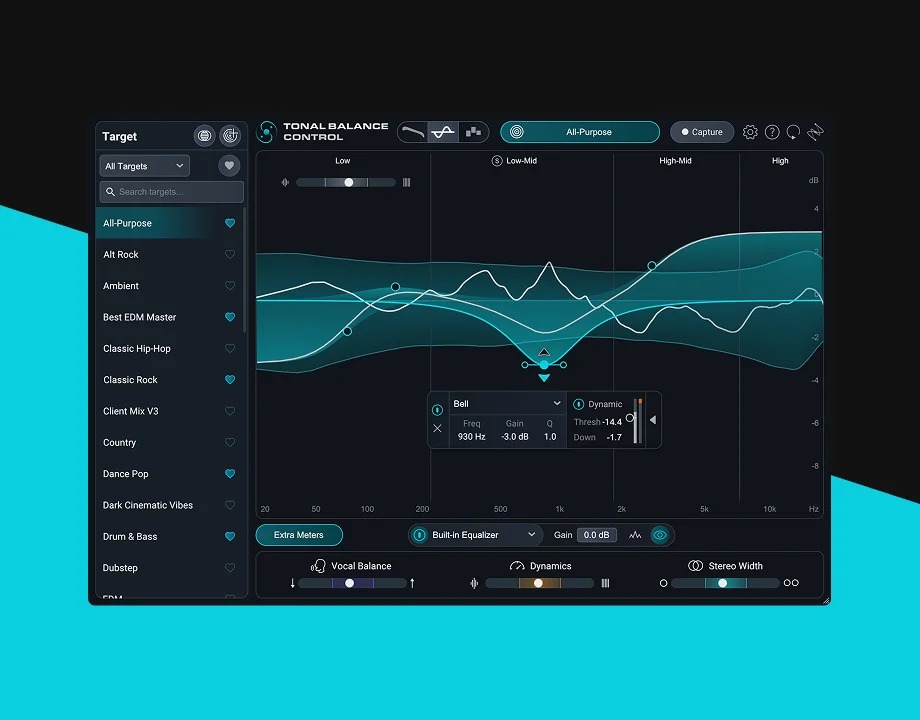
Task: Switch to bar blocks view
Action: pyautogui.click(x=473, y=132)
